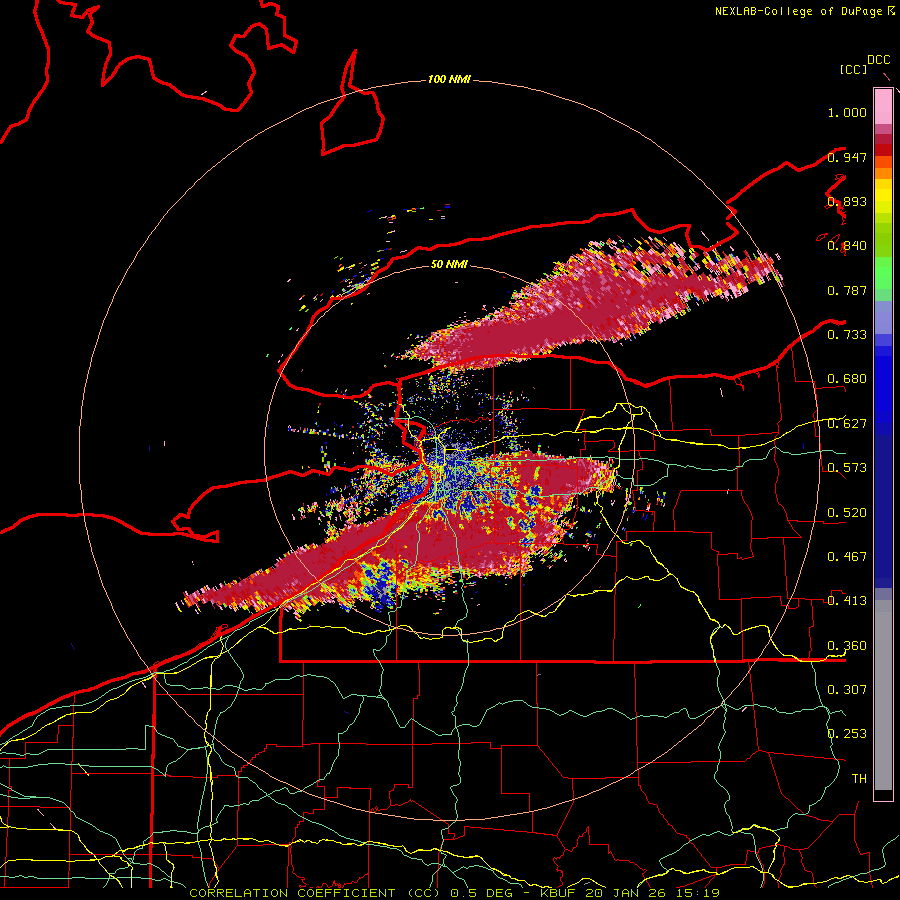Select the 0.840 scale value
The image size is (900, 900).
coord(847,246)
